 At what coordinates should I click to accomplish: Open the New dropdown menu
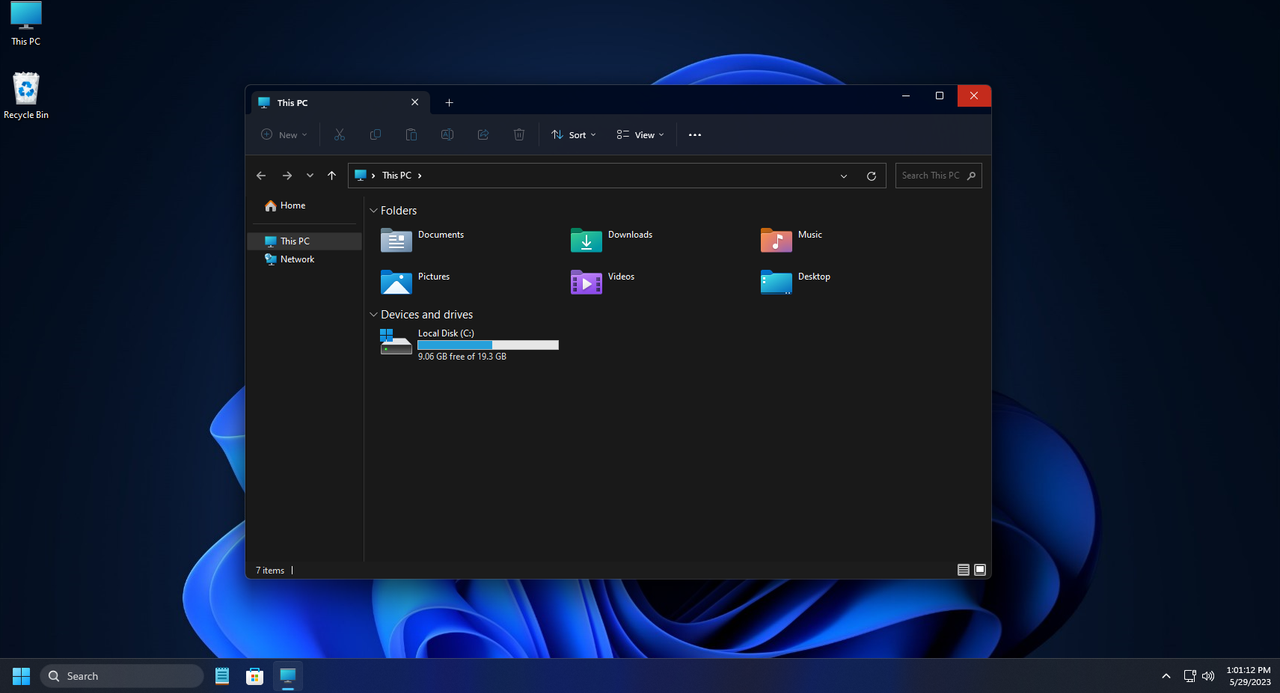point(284,135)
